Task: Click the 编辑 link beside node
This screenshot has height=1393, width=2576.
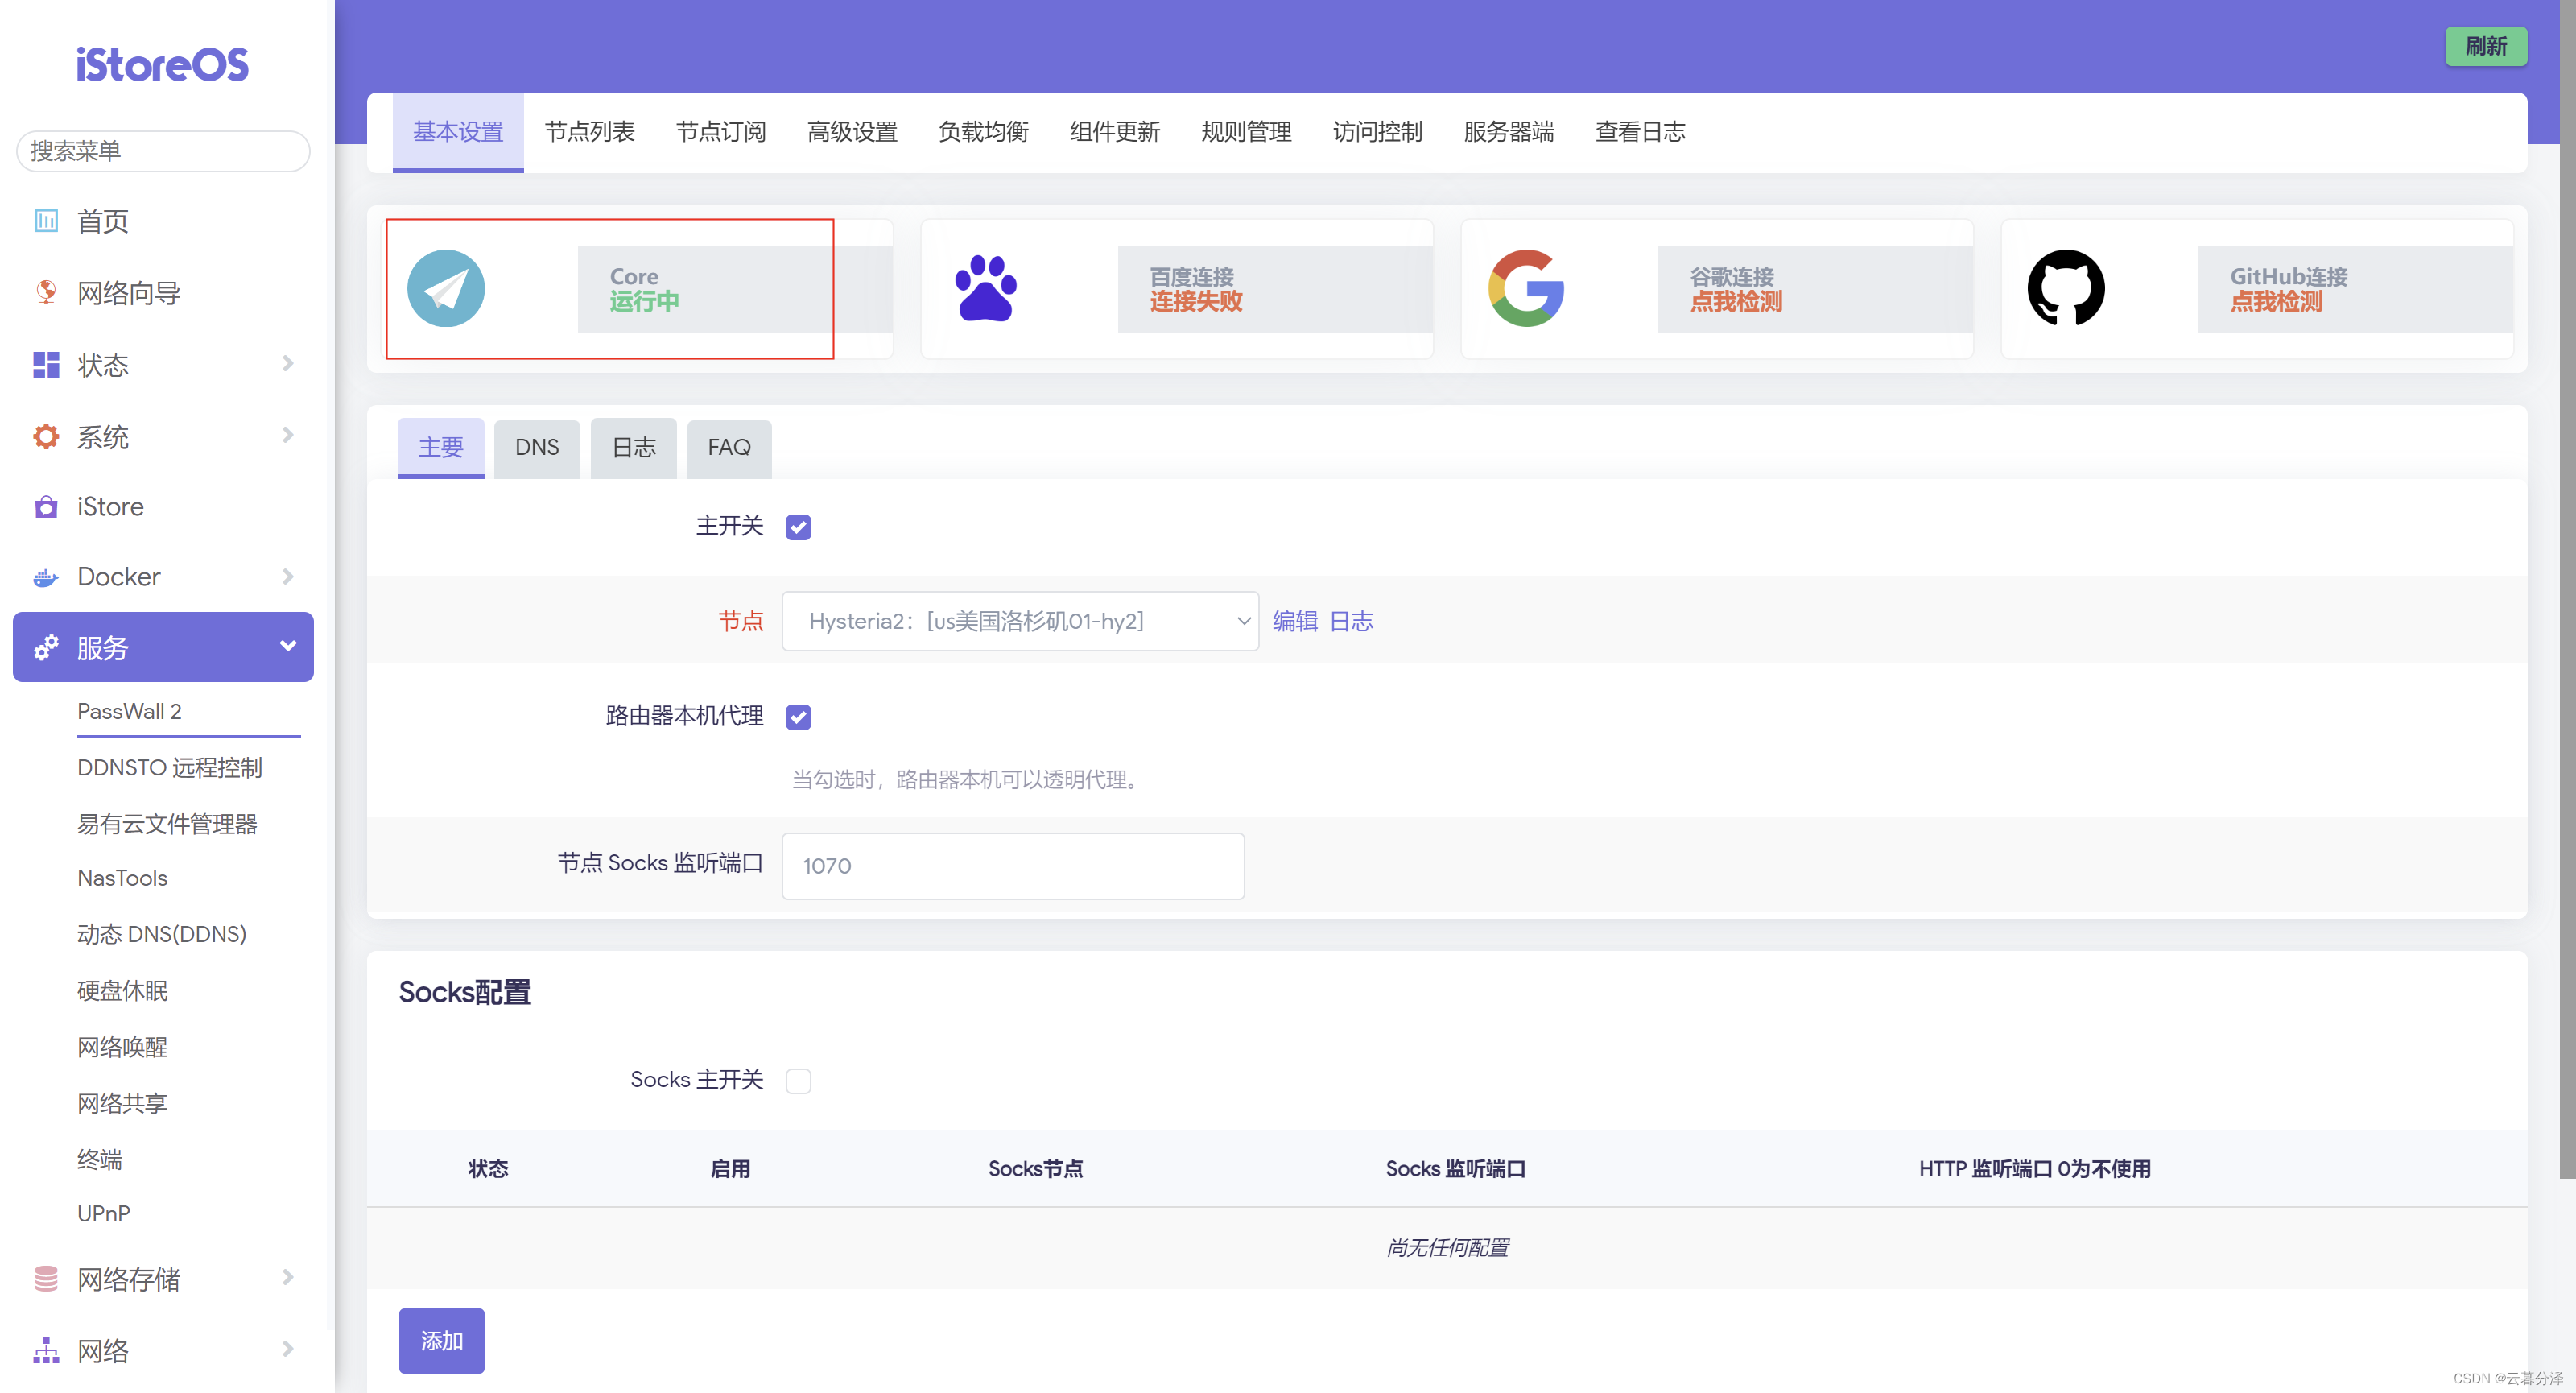Action: coord(1294,621)
